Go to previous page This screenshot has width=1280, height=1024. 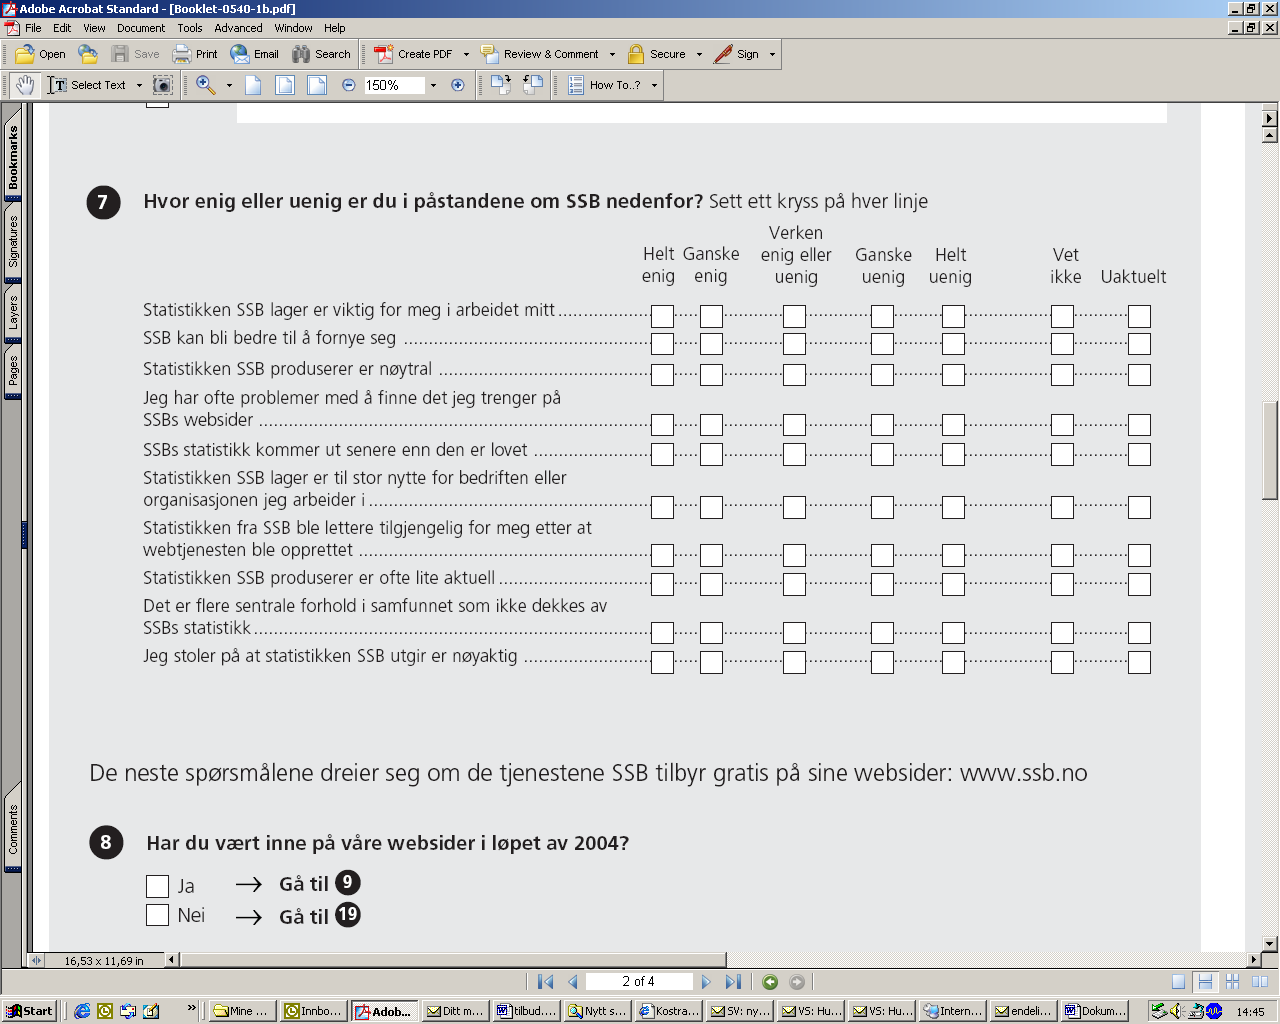tap(573, 982)
